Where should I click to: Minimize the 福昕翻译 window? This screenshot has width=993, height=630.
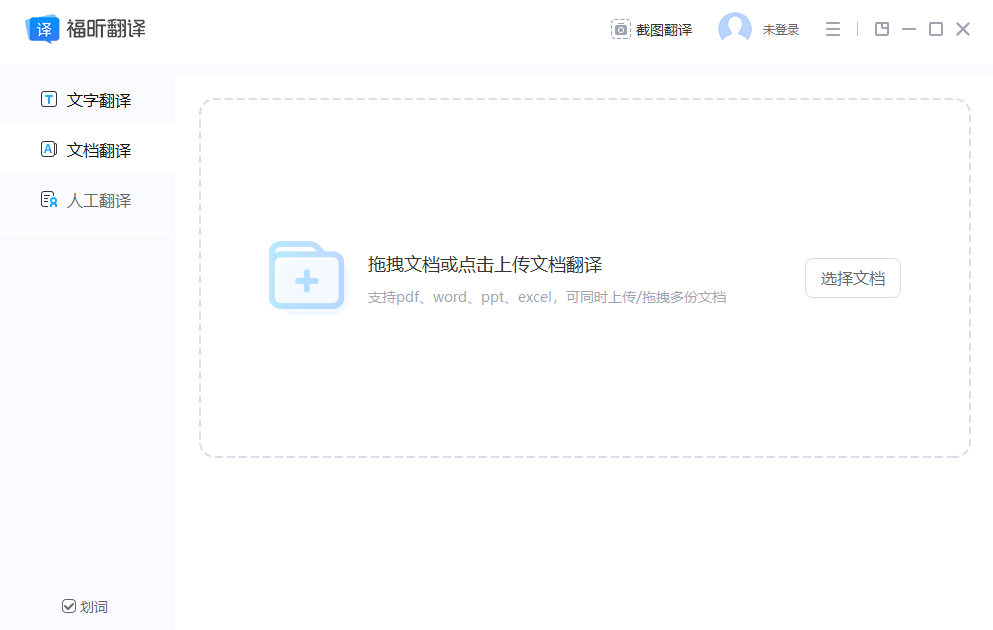point(908,29)
